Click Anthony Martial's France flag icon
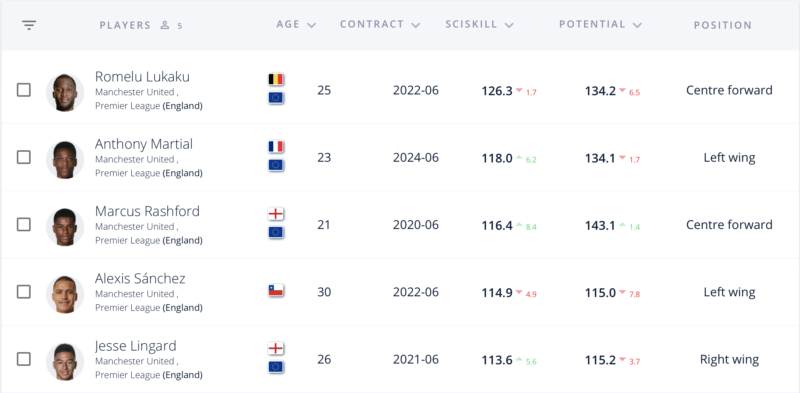800x393 pixels. pos(276,147)
